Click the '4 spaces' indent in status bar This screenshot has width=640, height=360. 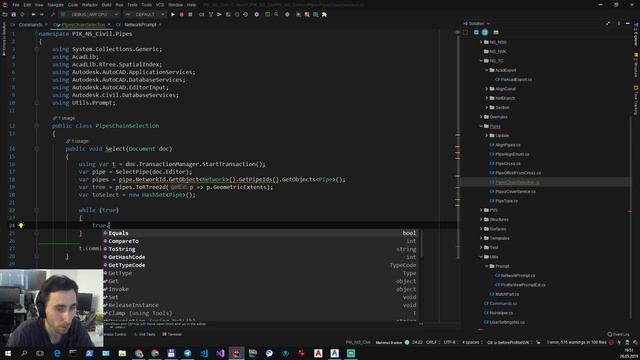[472, 342]
